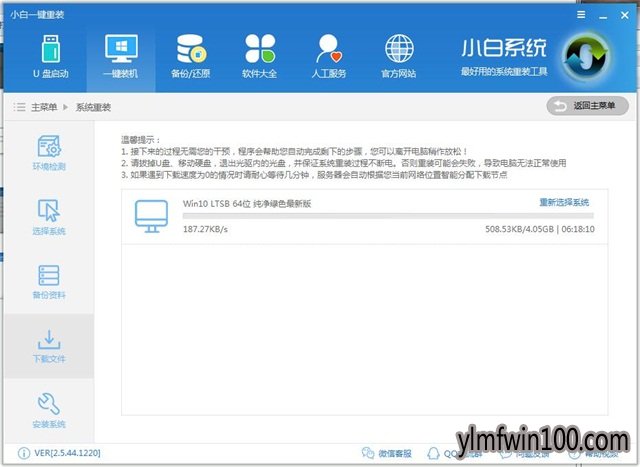Click the VER[2.5.44.1220] version label

67,453
